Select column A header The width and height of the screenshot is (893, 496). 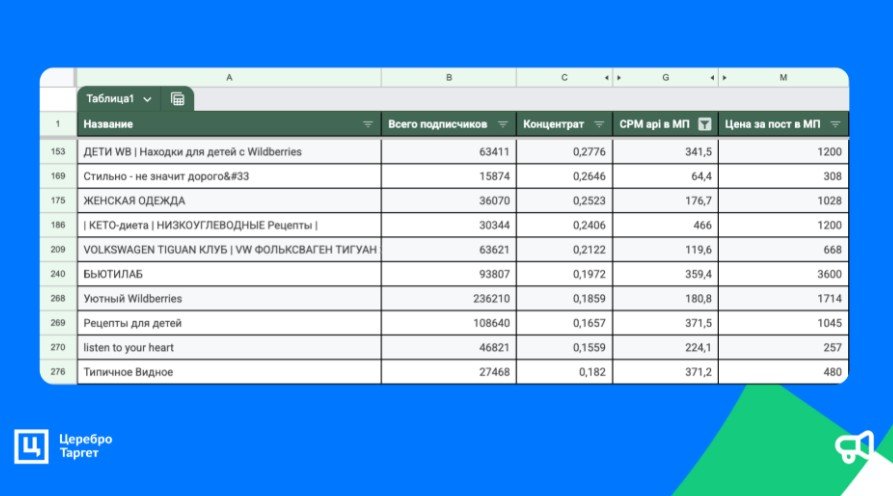pyautogui.click(x=229, y=77)
